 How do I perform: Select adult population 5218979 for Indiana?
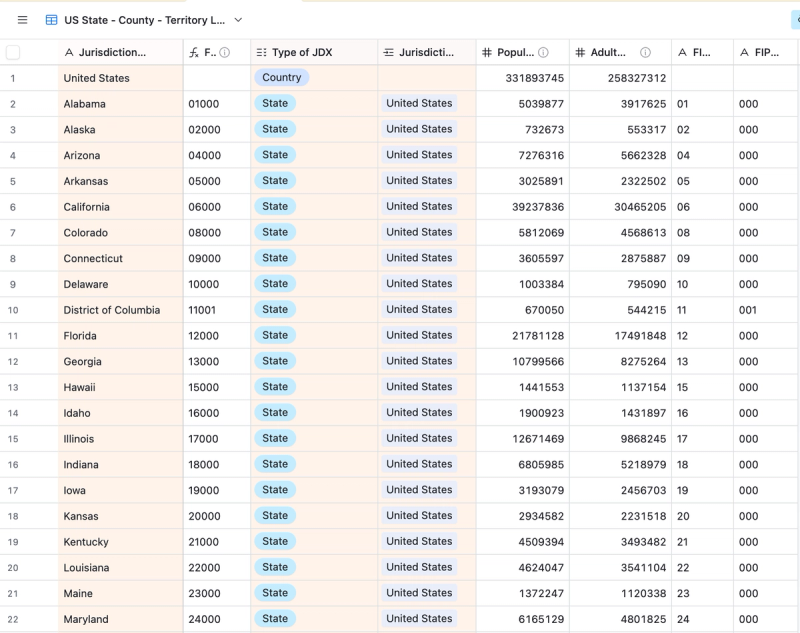tap(620, 464)
